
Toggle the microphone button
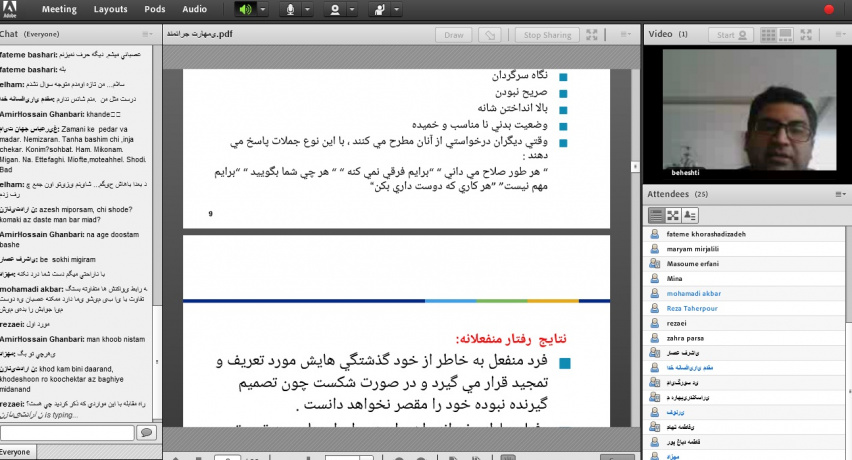(x=290, y=9)
